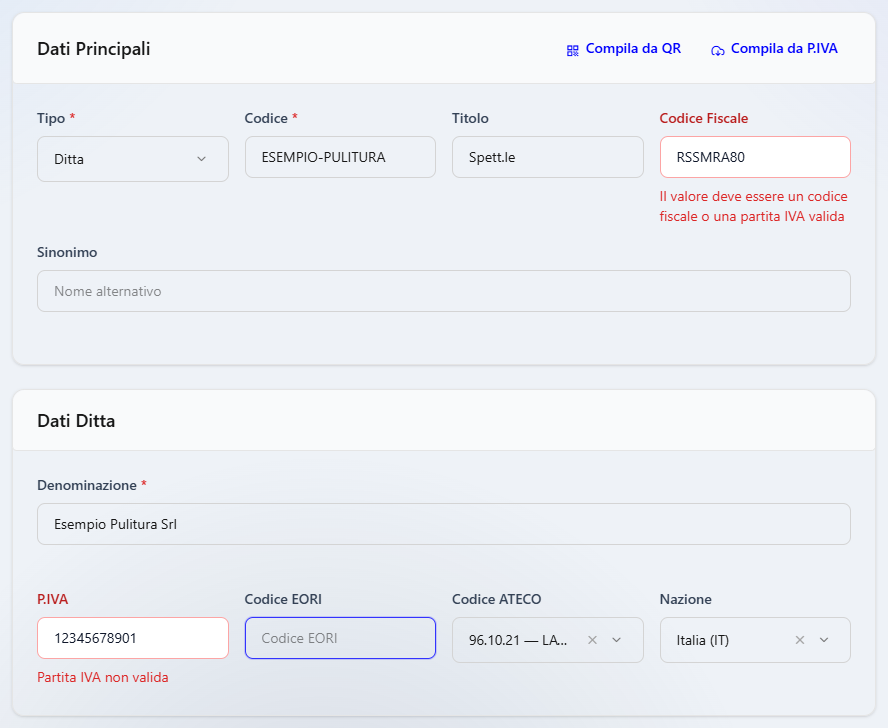The height and width of the screenshot is (728, 888).
Task: Click the Dati Principali heading
Action: pos(94,49)
